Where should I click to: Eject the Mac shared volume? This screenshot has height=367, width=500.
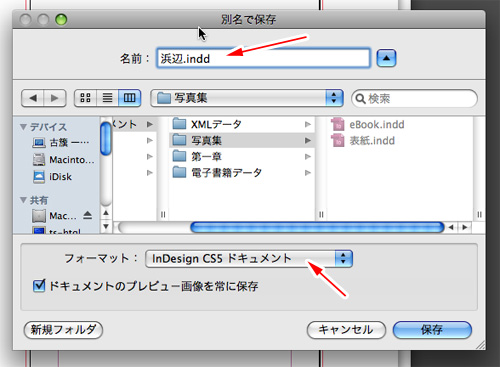(x=87, y=215)
